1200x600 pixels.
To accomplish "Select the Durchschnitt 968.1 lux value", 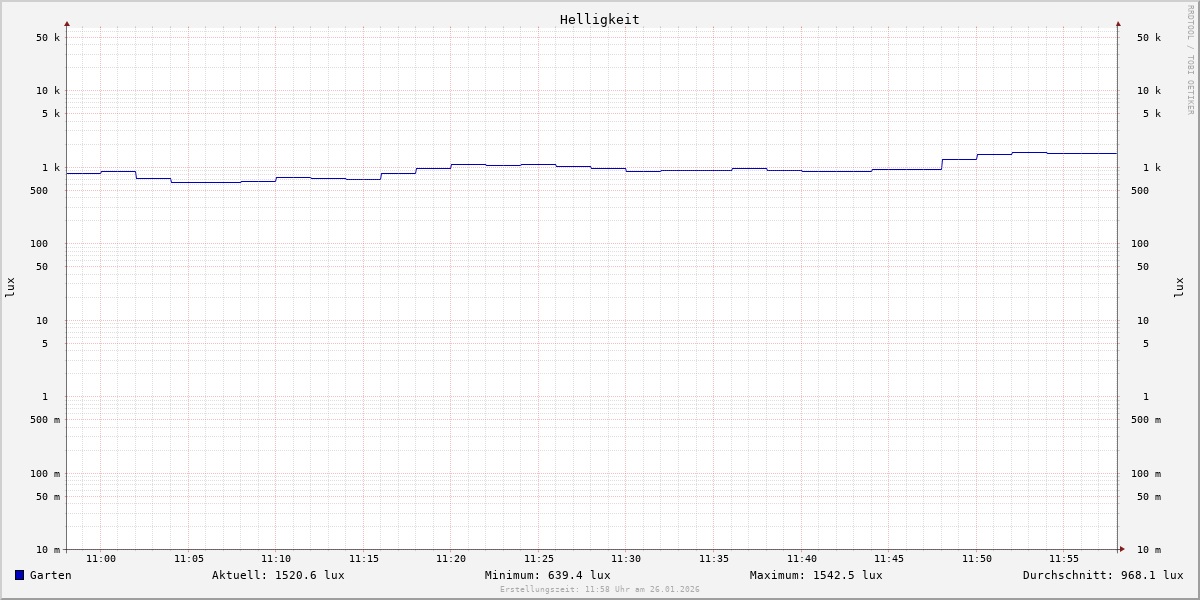I will click(1102, 575).
